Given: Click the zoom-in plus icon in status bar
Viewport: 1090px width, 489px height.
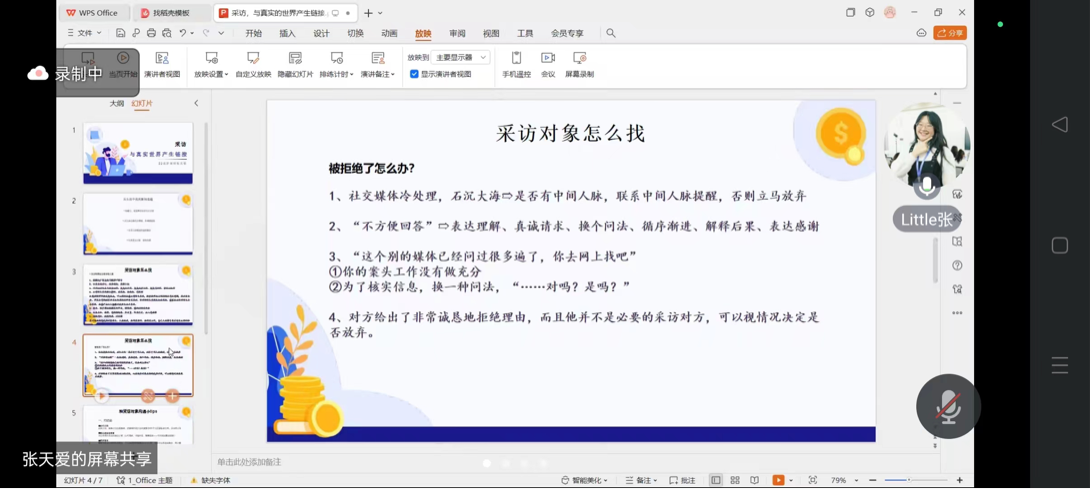Looking at the screenshot, I should point(960,481).
